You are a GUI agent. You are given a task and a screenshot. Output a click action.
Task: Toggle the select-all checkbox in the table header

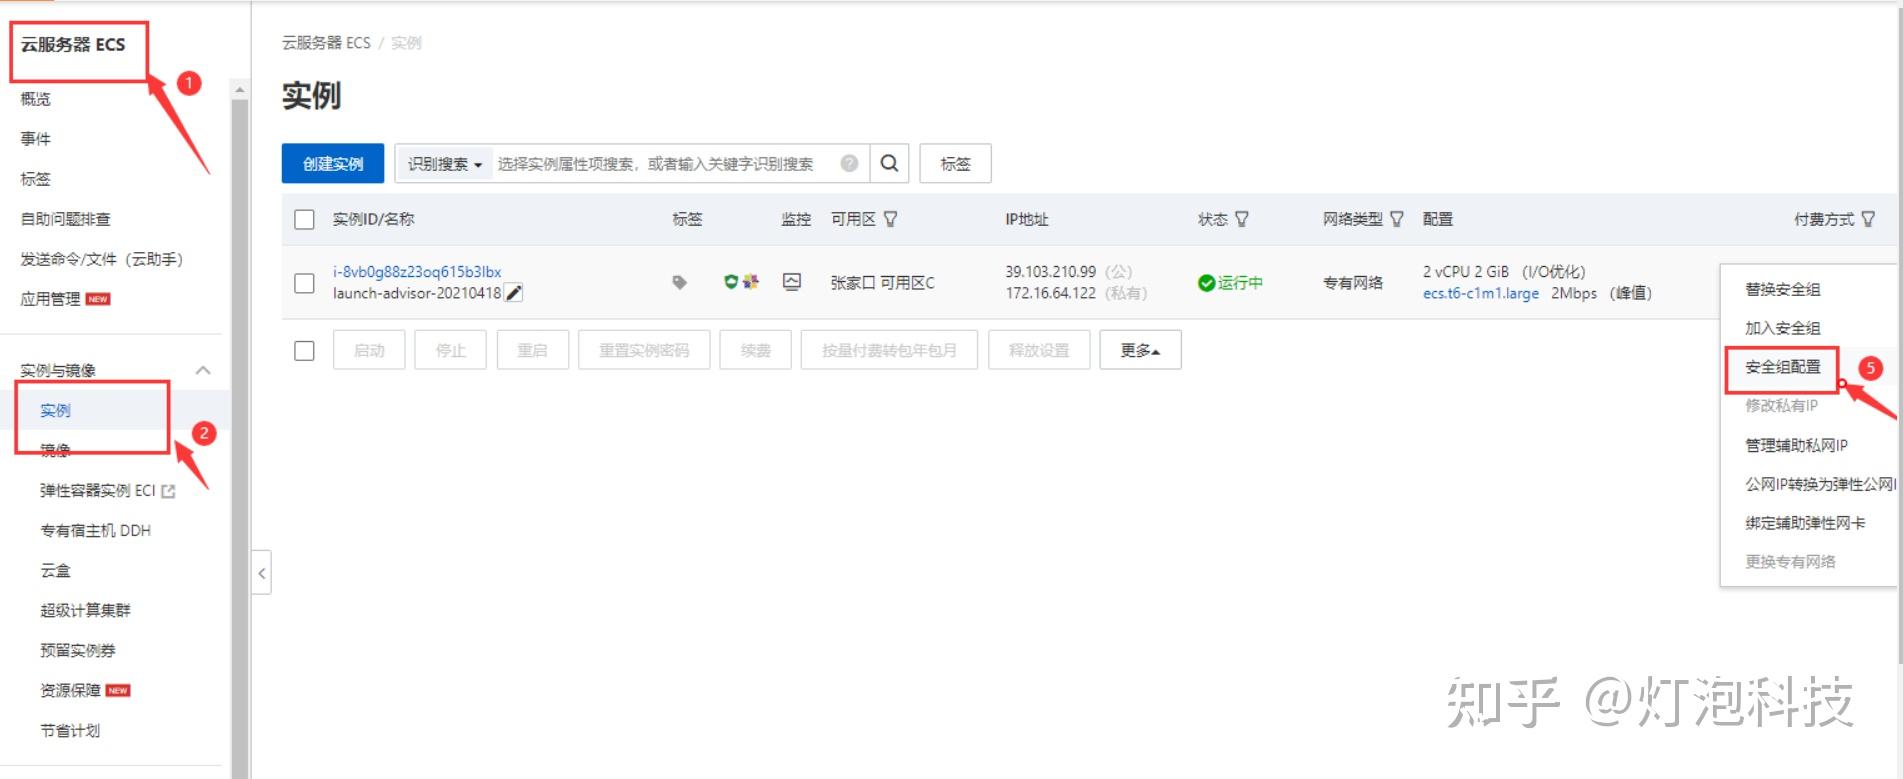[305, 219]
